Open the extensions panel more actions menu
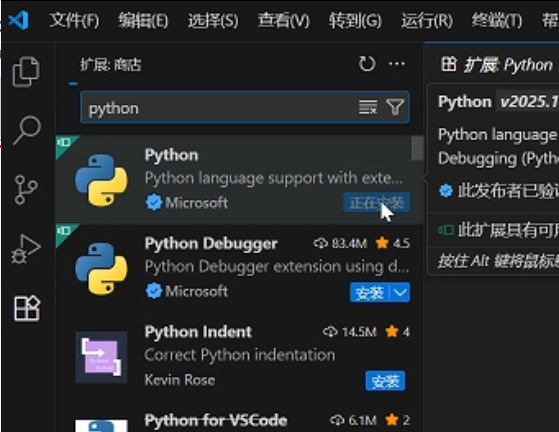The width and height of the screenshot is (559, 432). point(396,64)
